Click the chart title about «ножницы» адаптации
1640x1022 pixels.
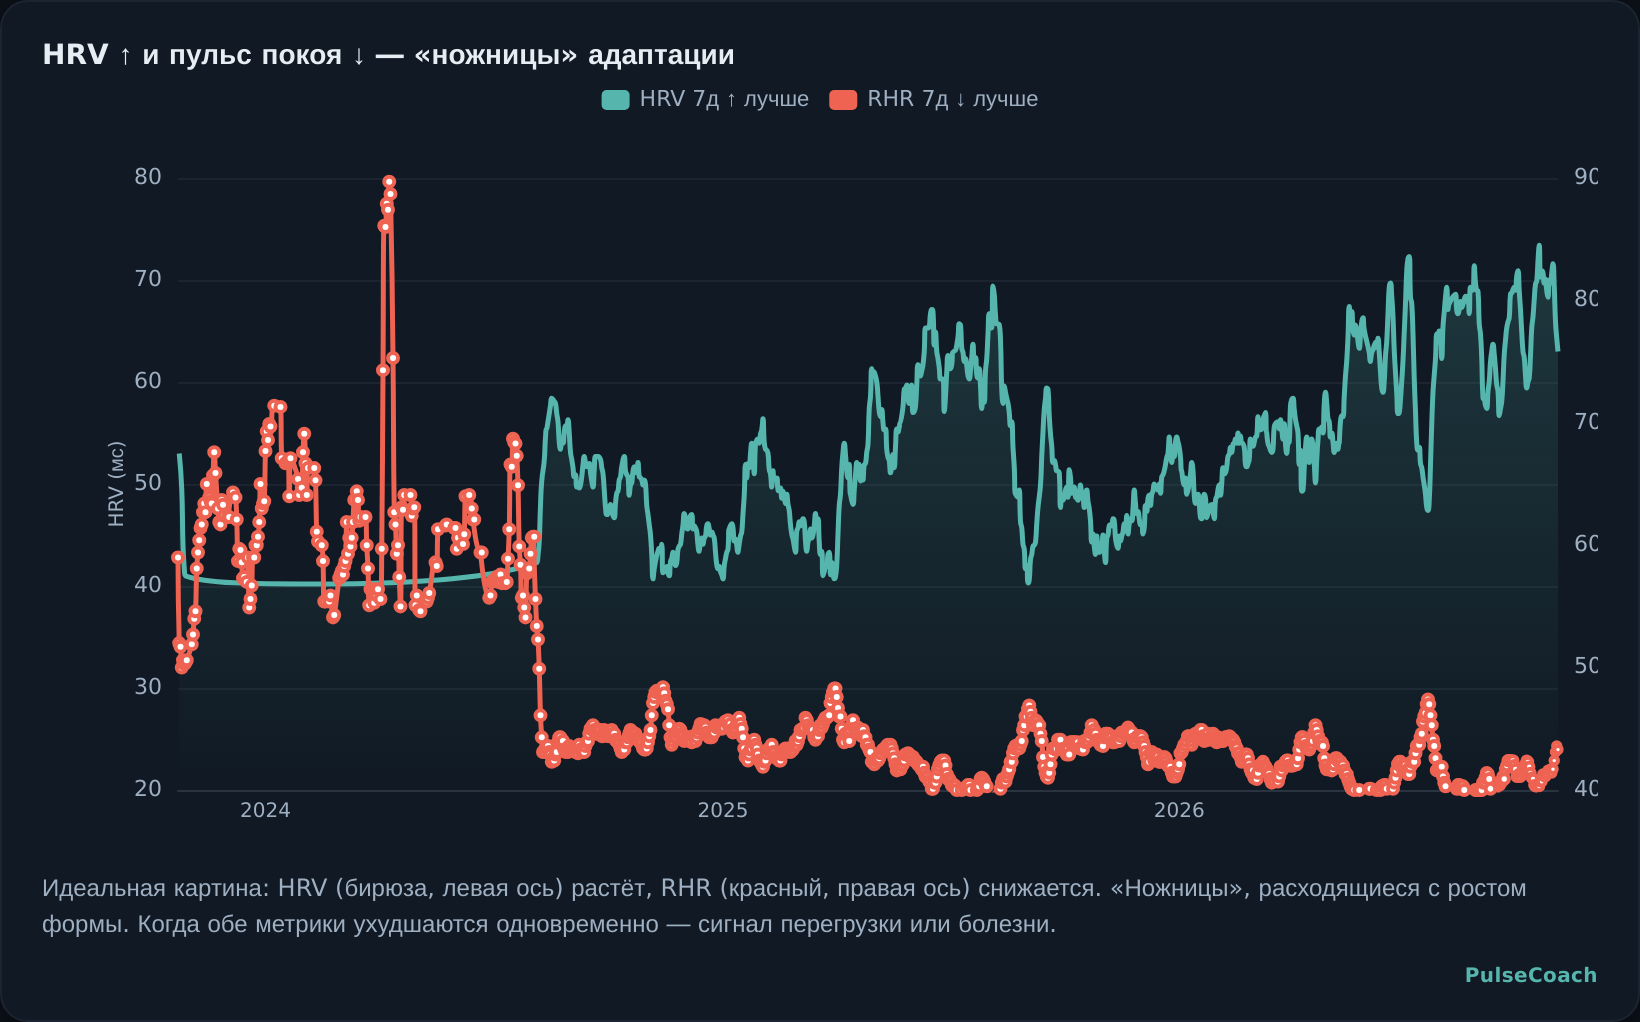[x=388, y=55]
